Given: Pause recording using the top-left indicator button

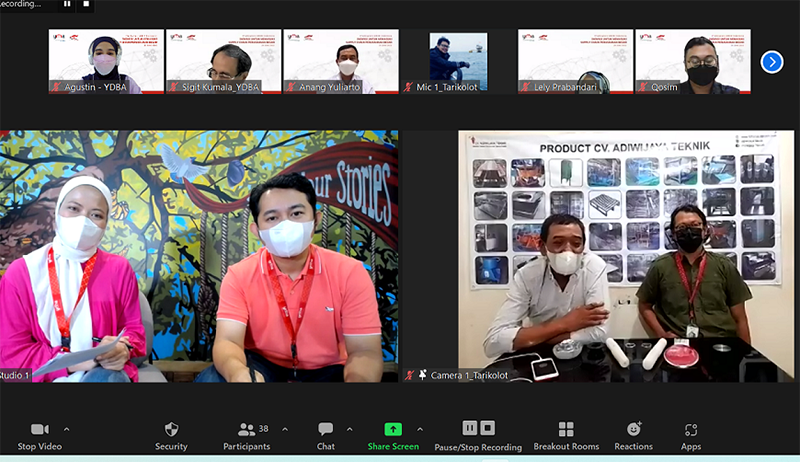Looking at the screenshot, I should coord(67,4).
